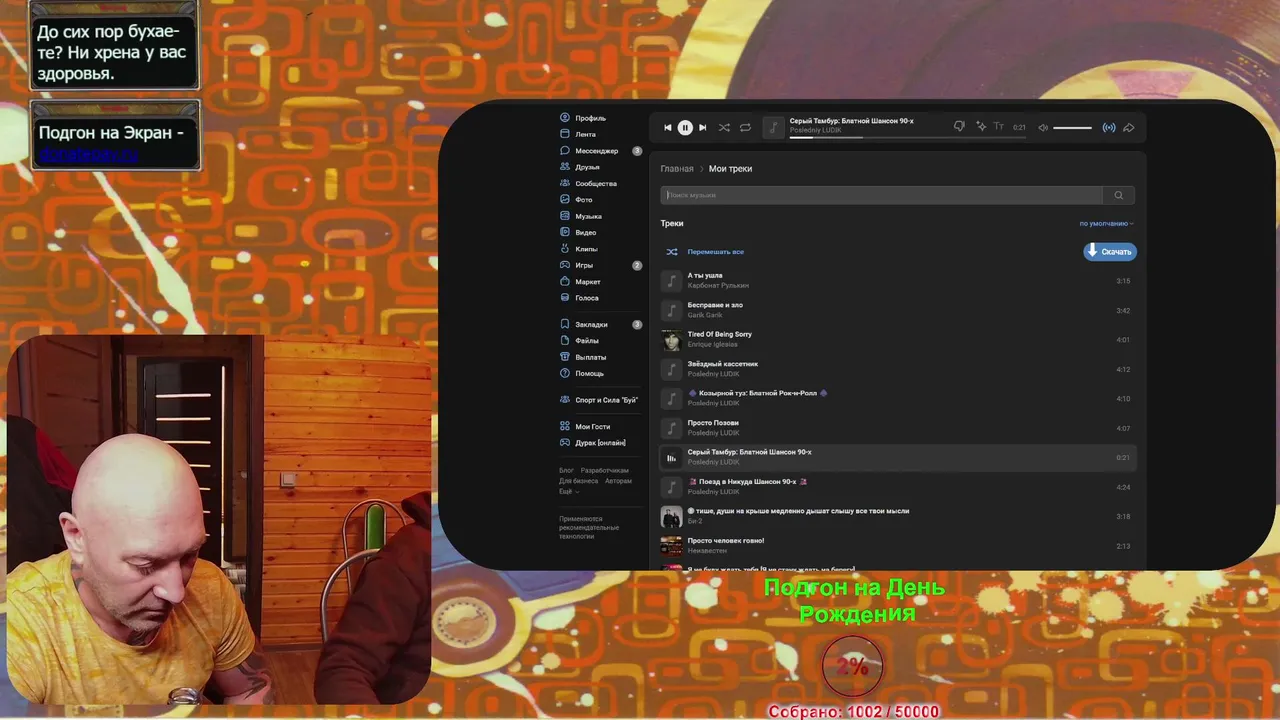Open the Лента news feed icon
This screenshot has height=720, width=1280.
[x=565, y=134]
